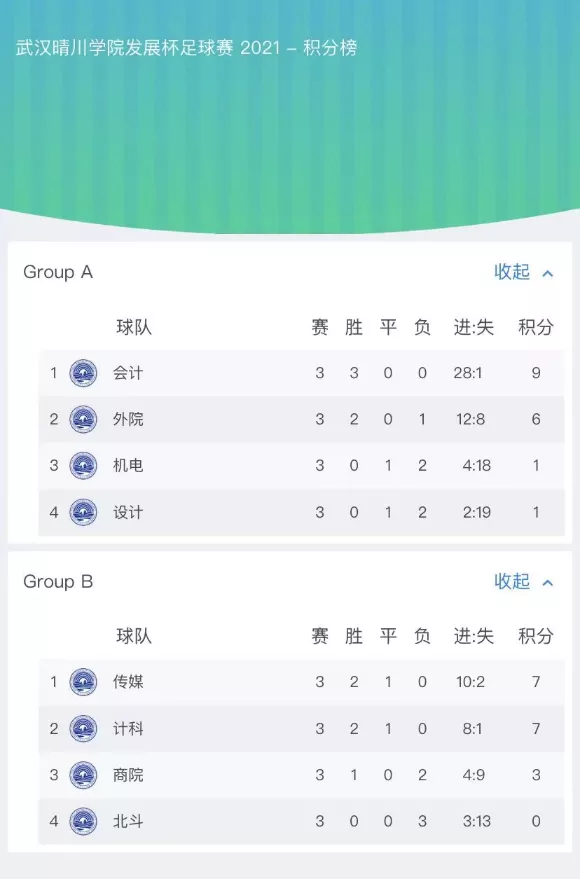Click the 设计 team badge icon
Image resolution: width=580 pixels, height=879 pixels.
(x=83, y=512)
